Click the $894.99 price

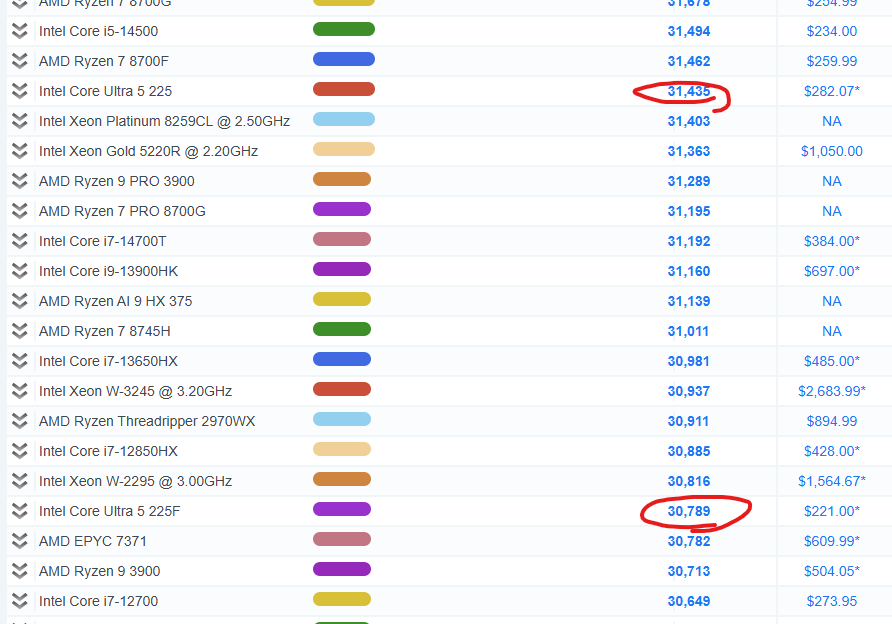tap(832, 421)
